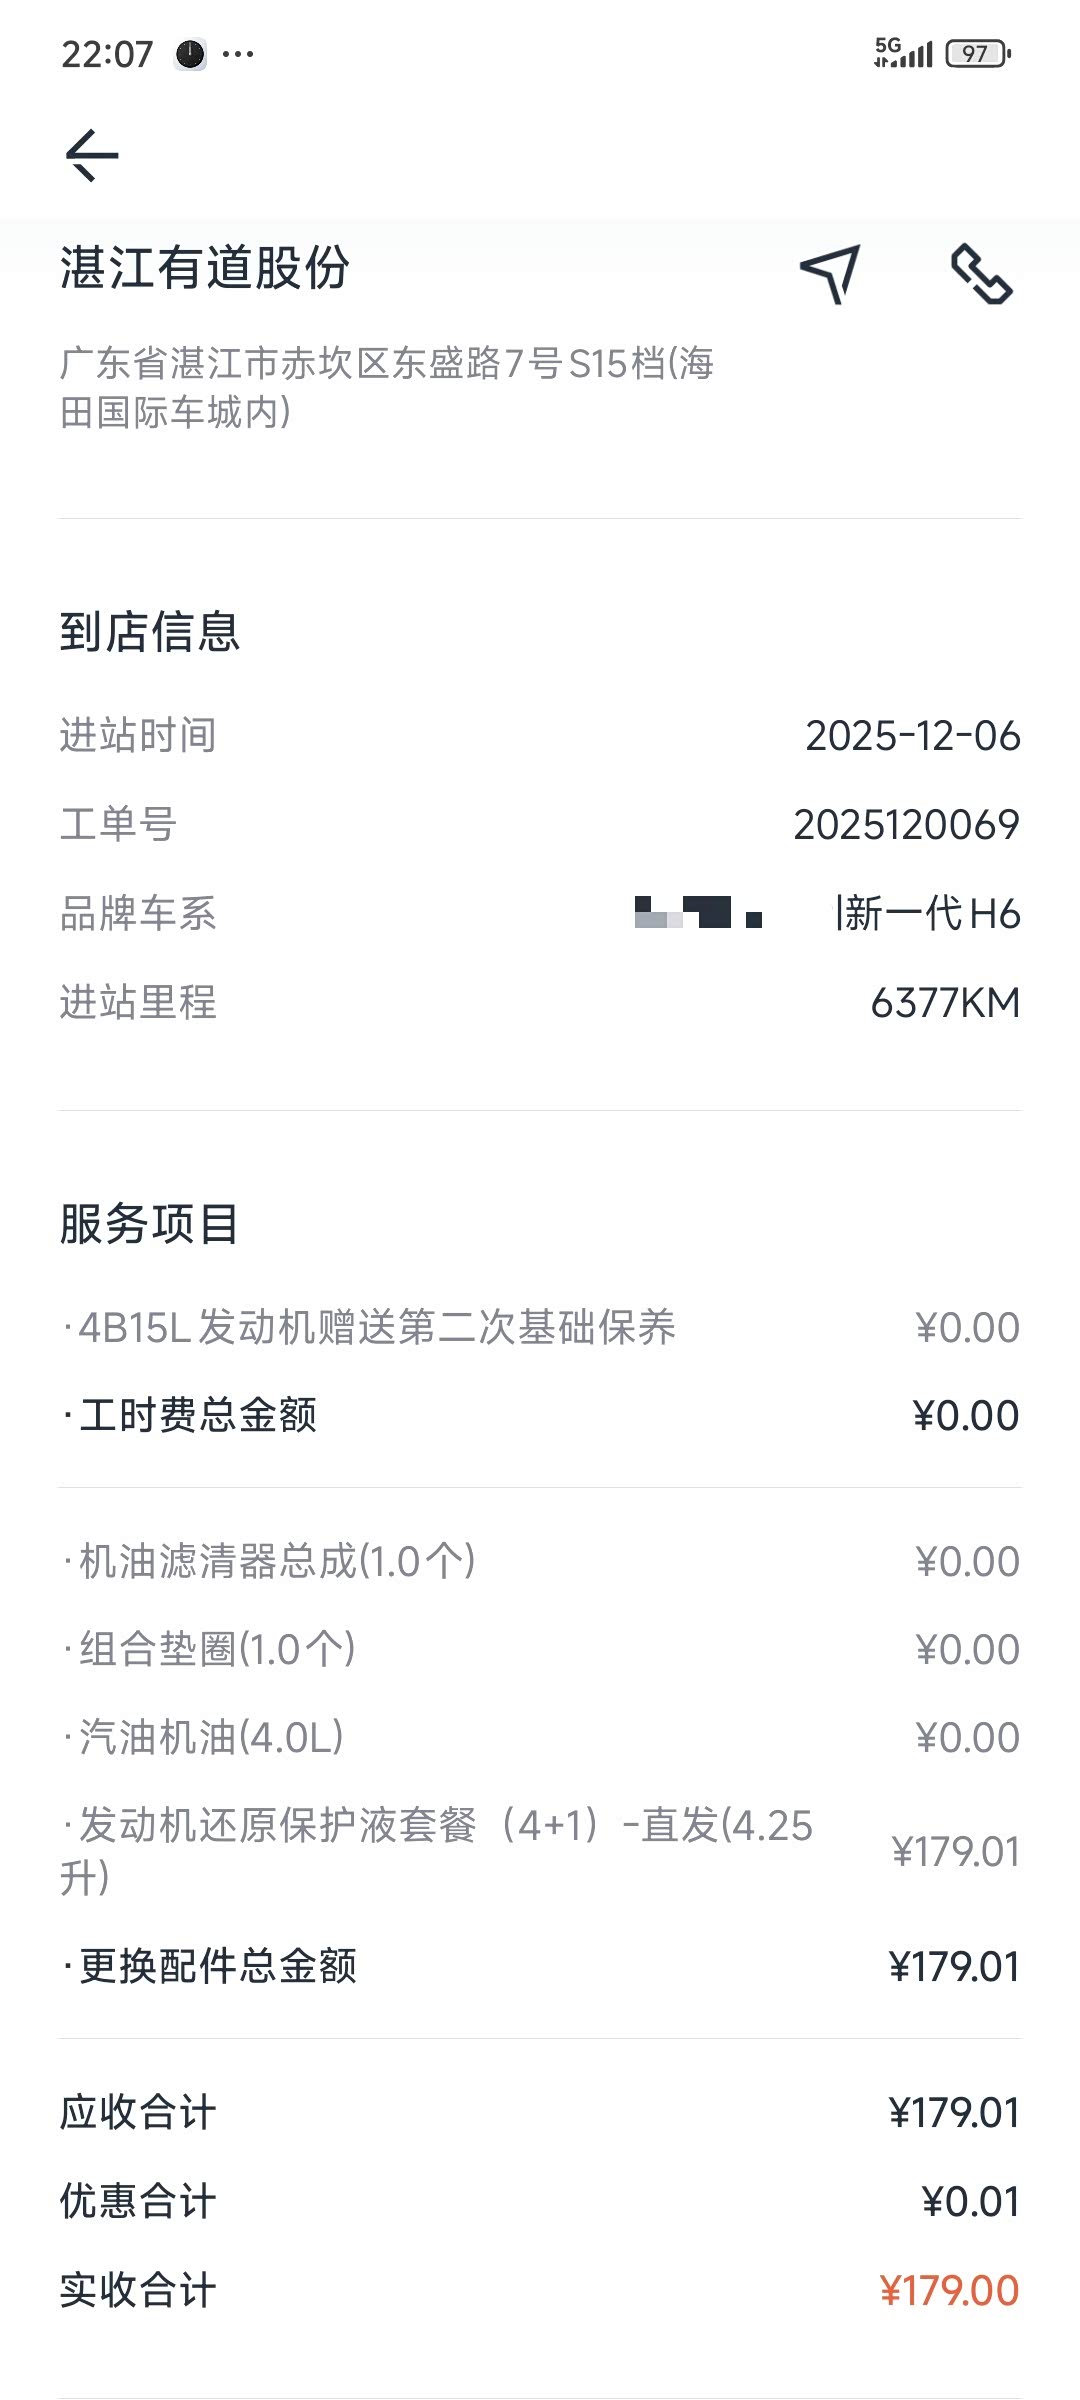Viewport: 1080px width, 2400px height.
Task: Tap the round notification icon beside clock
Action: [190, 54]
